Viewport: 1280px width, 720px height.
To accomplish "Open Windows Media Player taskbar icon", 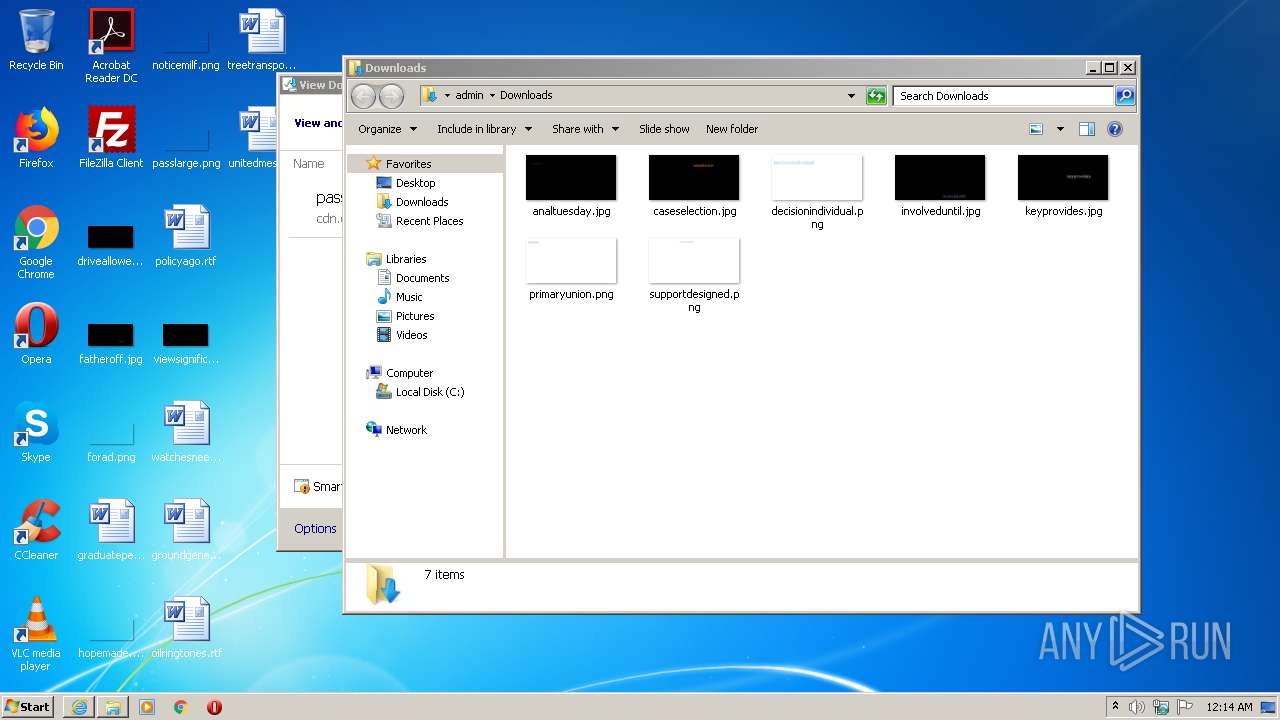I will (147, 707).
